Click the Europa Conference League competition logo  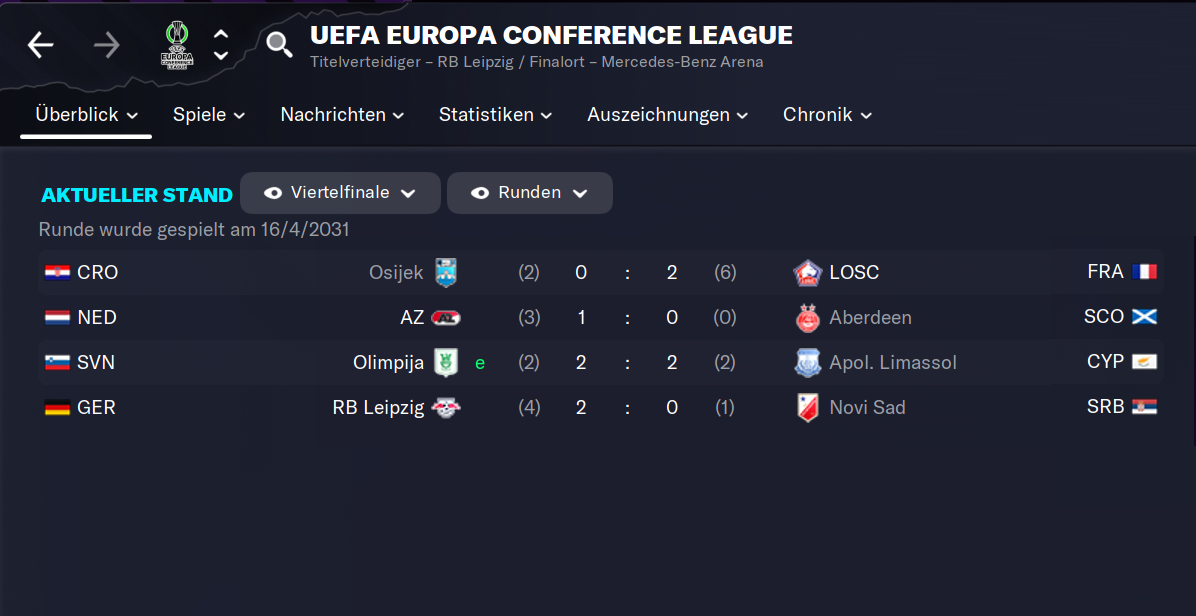(x=175, y=44)
